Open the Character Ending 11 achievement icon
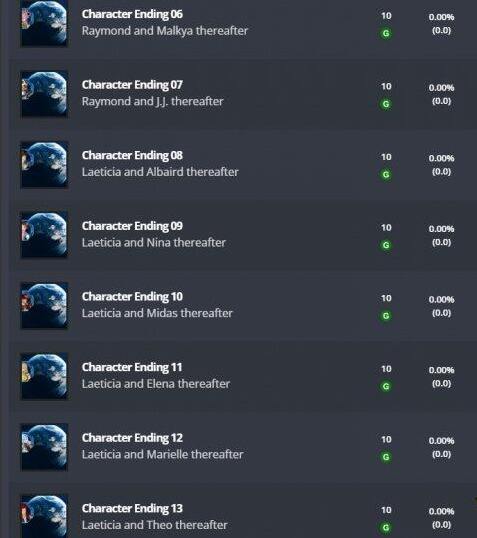The width and height of the screenshot is (477, 538). 44,376
